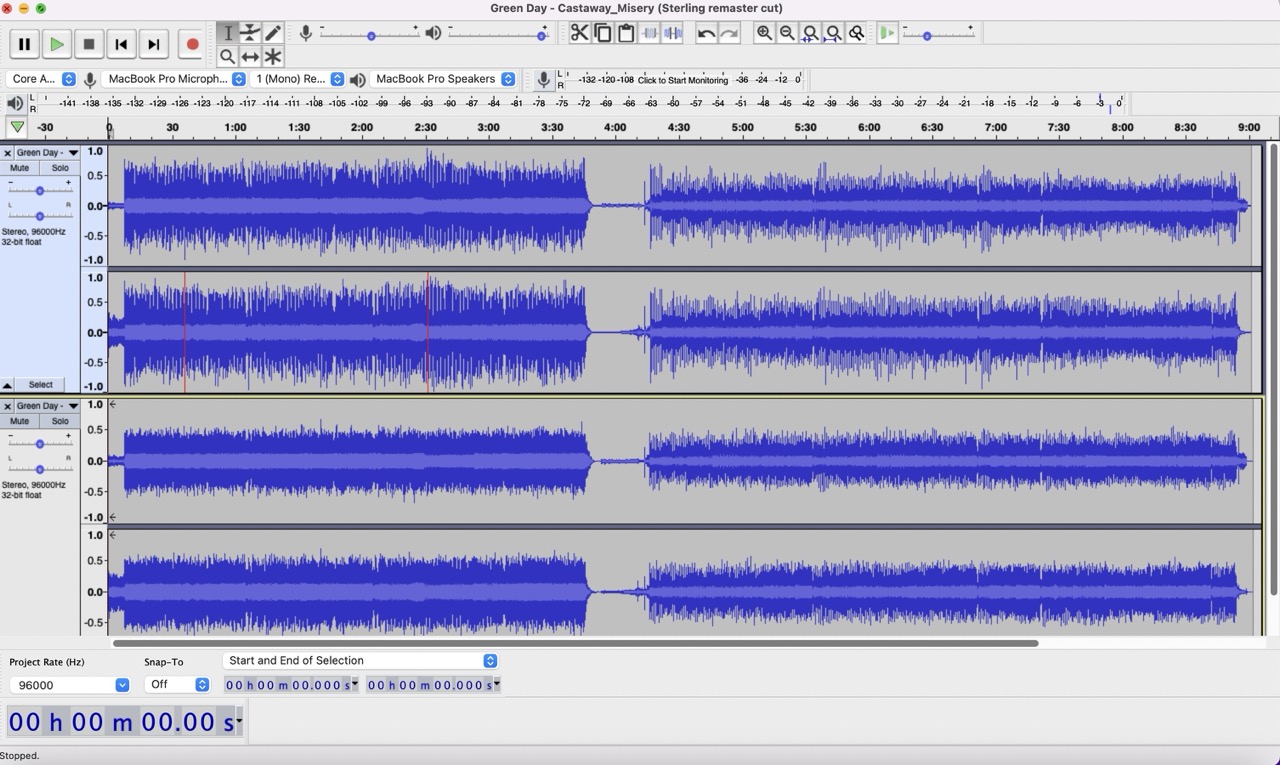Click the playback volume slider

tap(495, 35)
